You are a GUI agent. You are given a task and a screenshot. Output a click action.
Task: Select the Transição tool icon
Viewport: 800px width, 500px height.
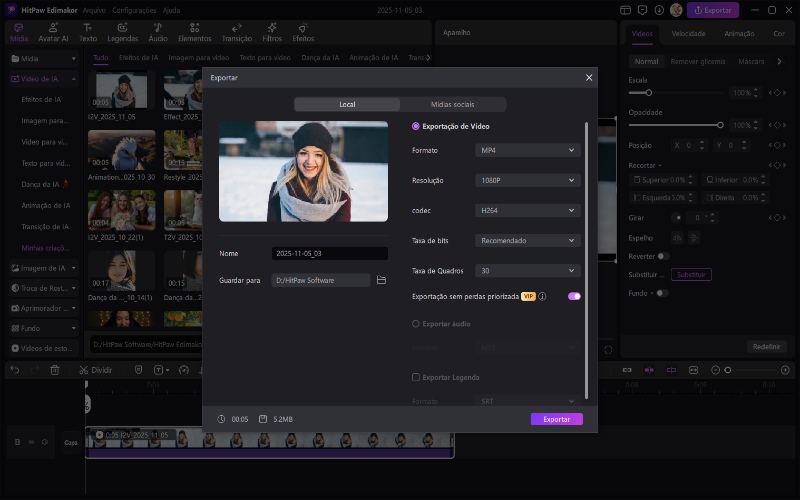(236, 32)
